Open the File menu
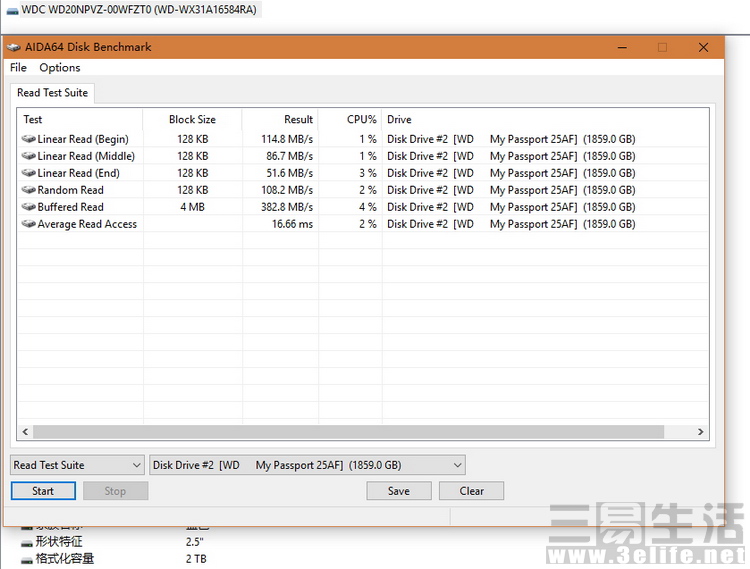The image size is (750, 569). point(18,67)
